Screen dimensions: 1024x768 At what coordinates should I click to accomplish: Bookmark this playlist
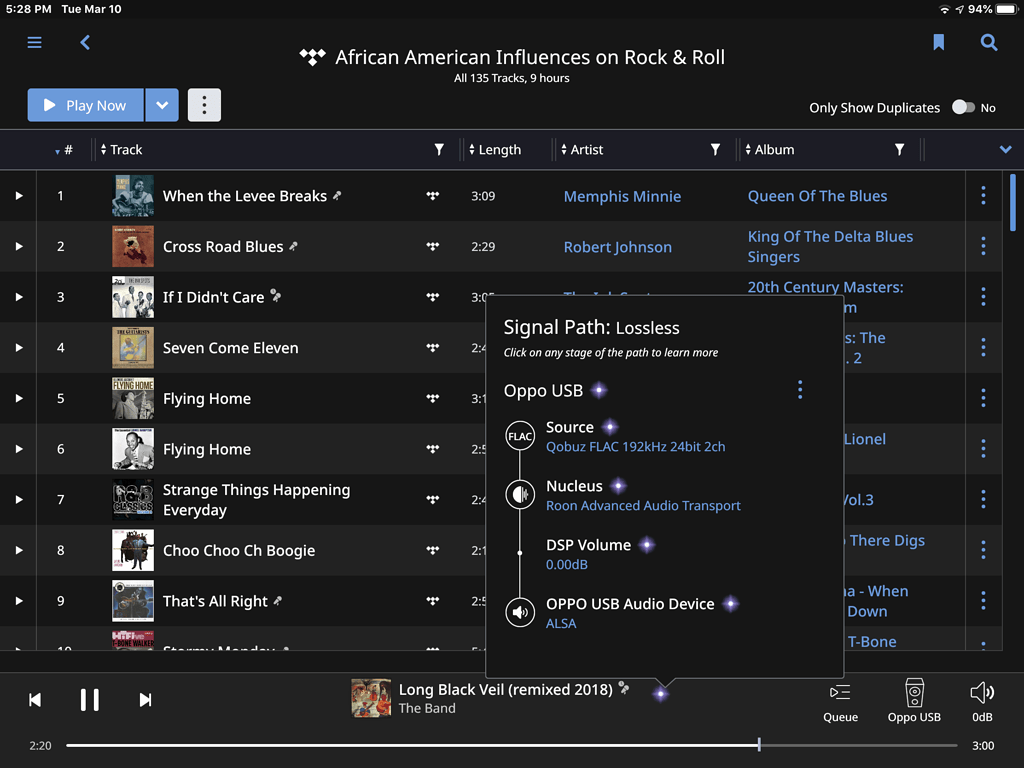pyautogui.click(x=937, y=43)
